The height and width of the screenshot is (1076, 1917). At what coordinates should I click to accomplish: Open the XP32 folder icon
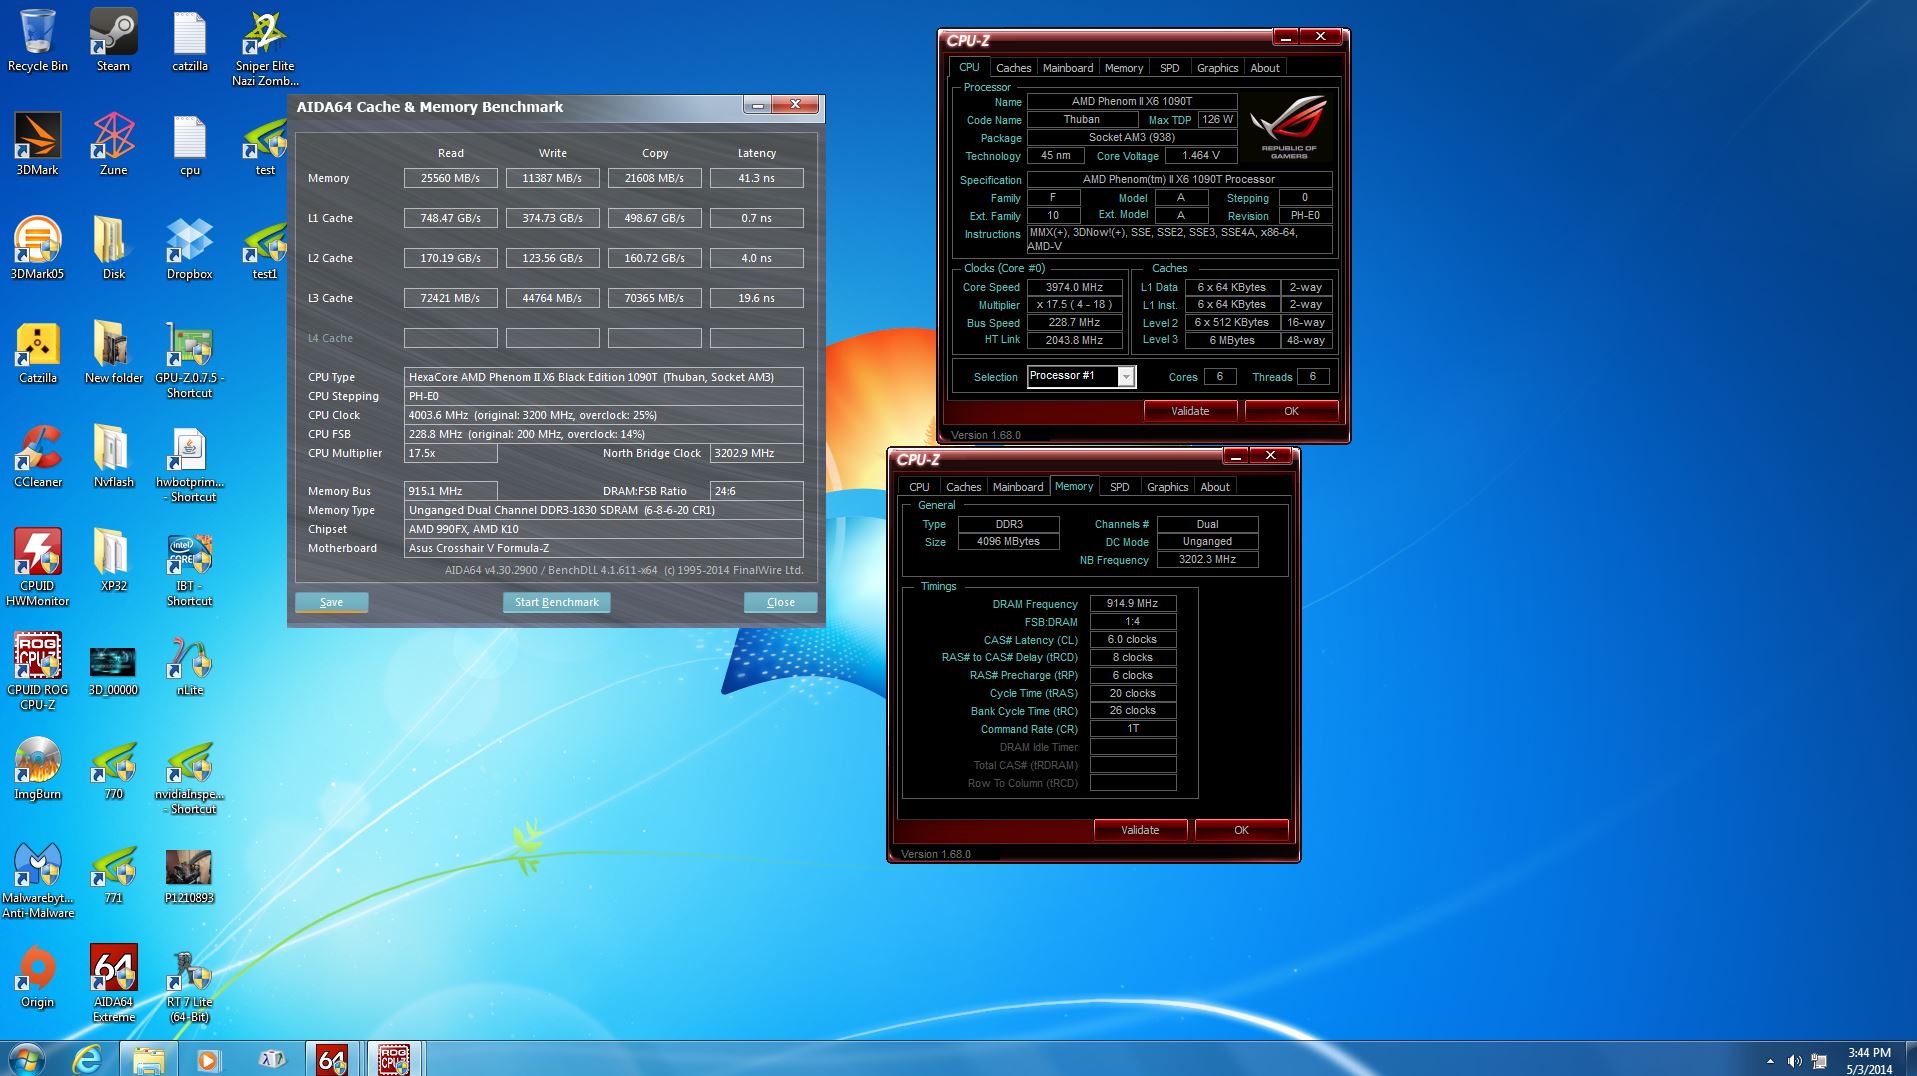pyautogui.click(x=113, y=560)
